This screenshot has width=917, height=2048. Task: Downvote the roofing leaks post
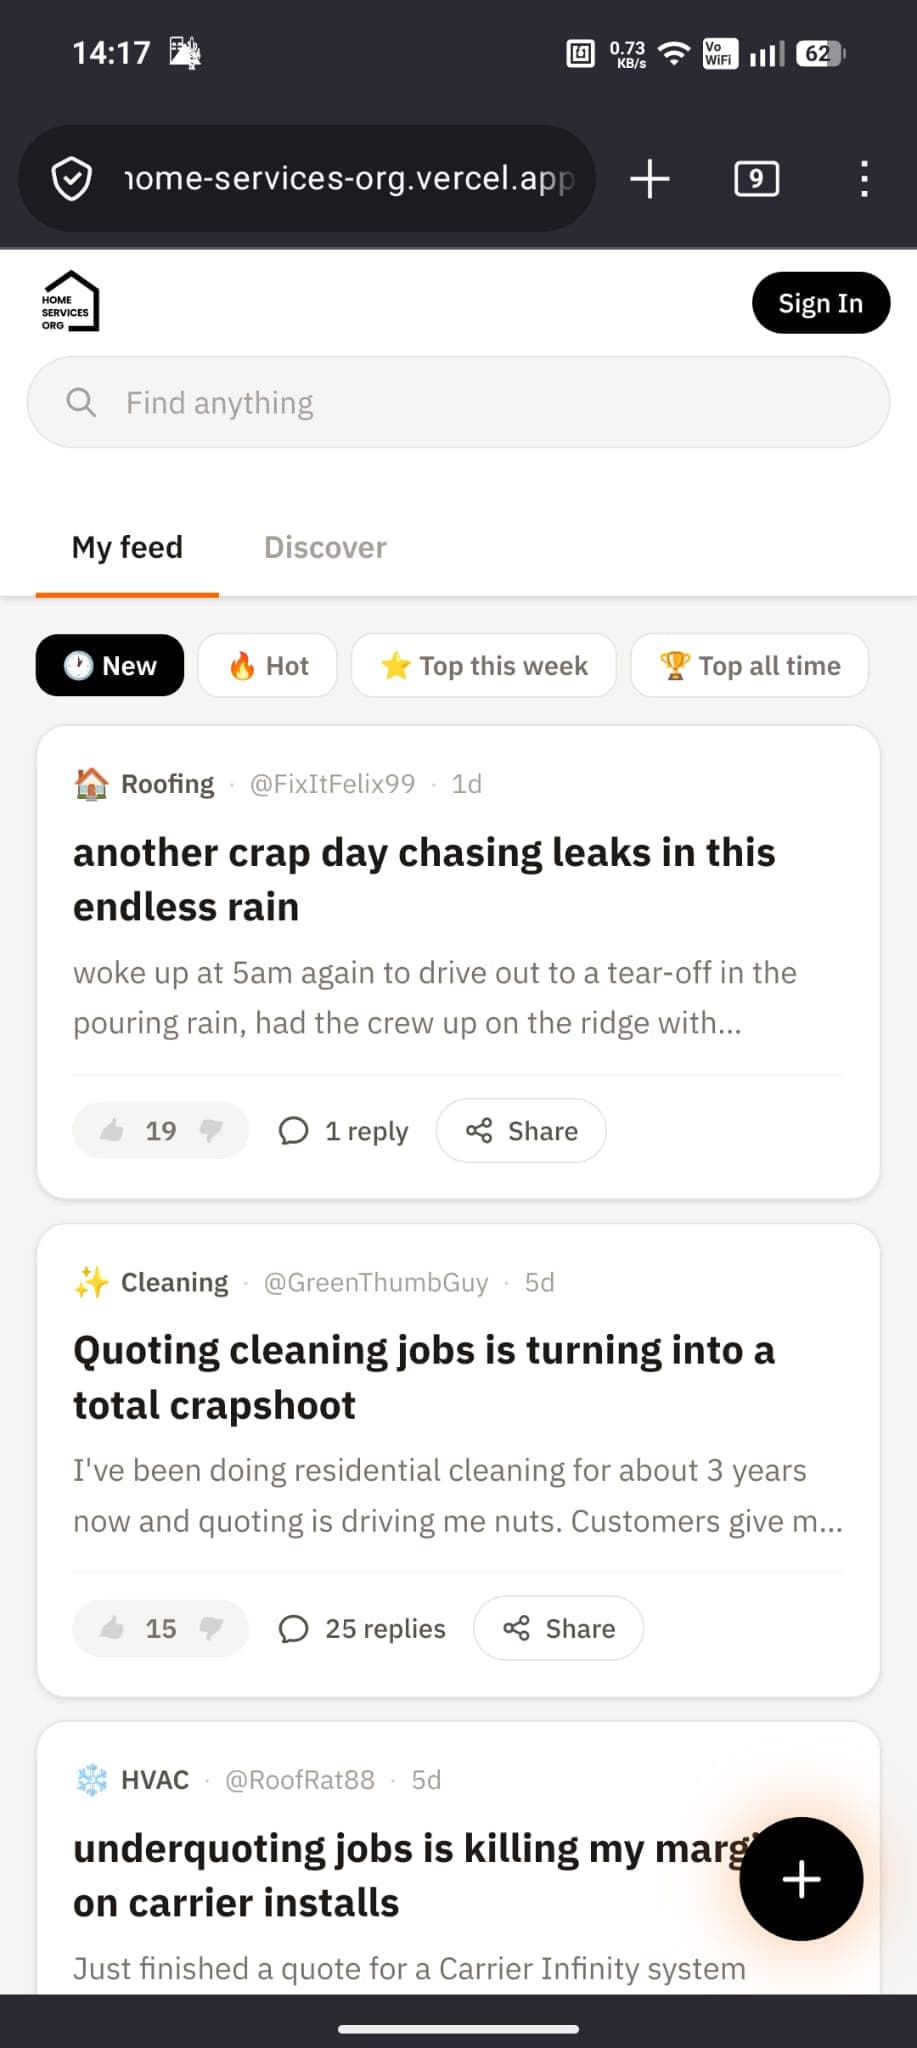pos(211,1131)
